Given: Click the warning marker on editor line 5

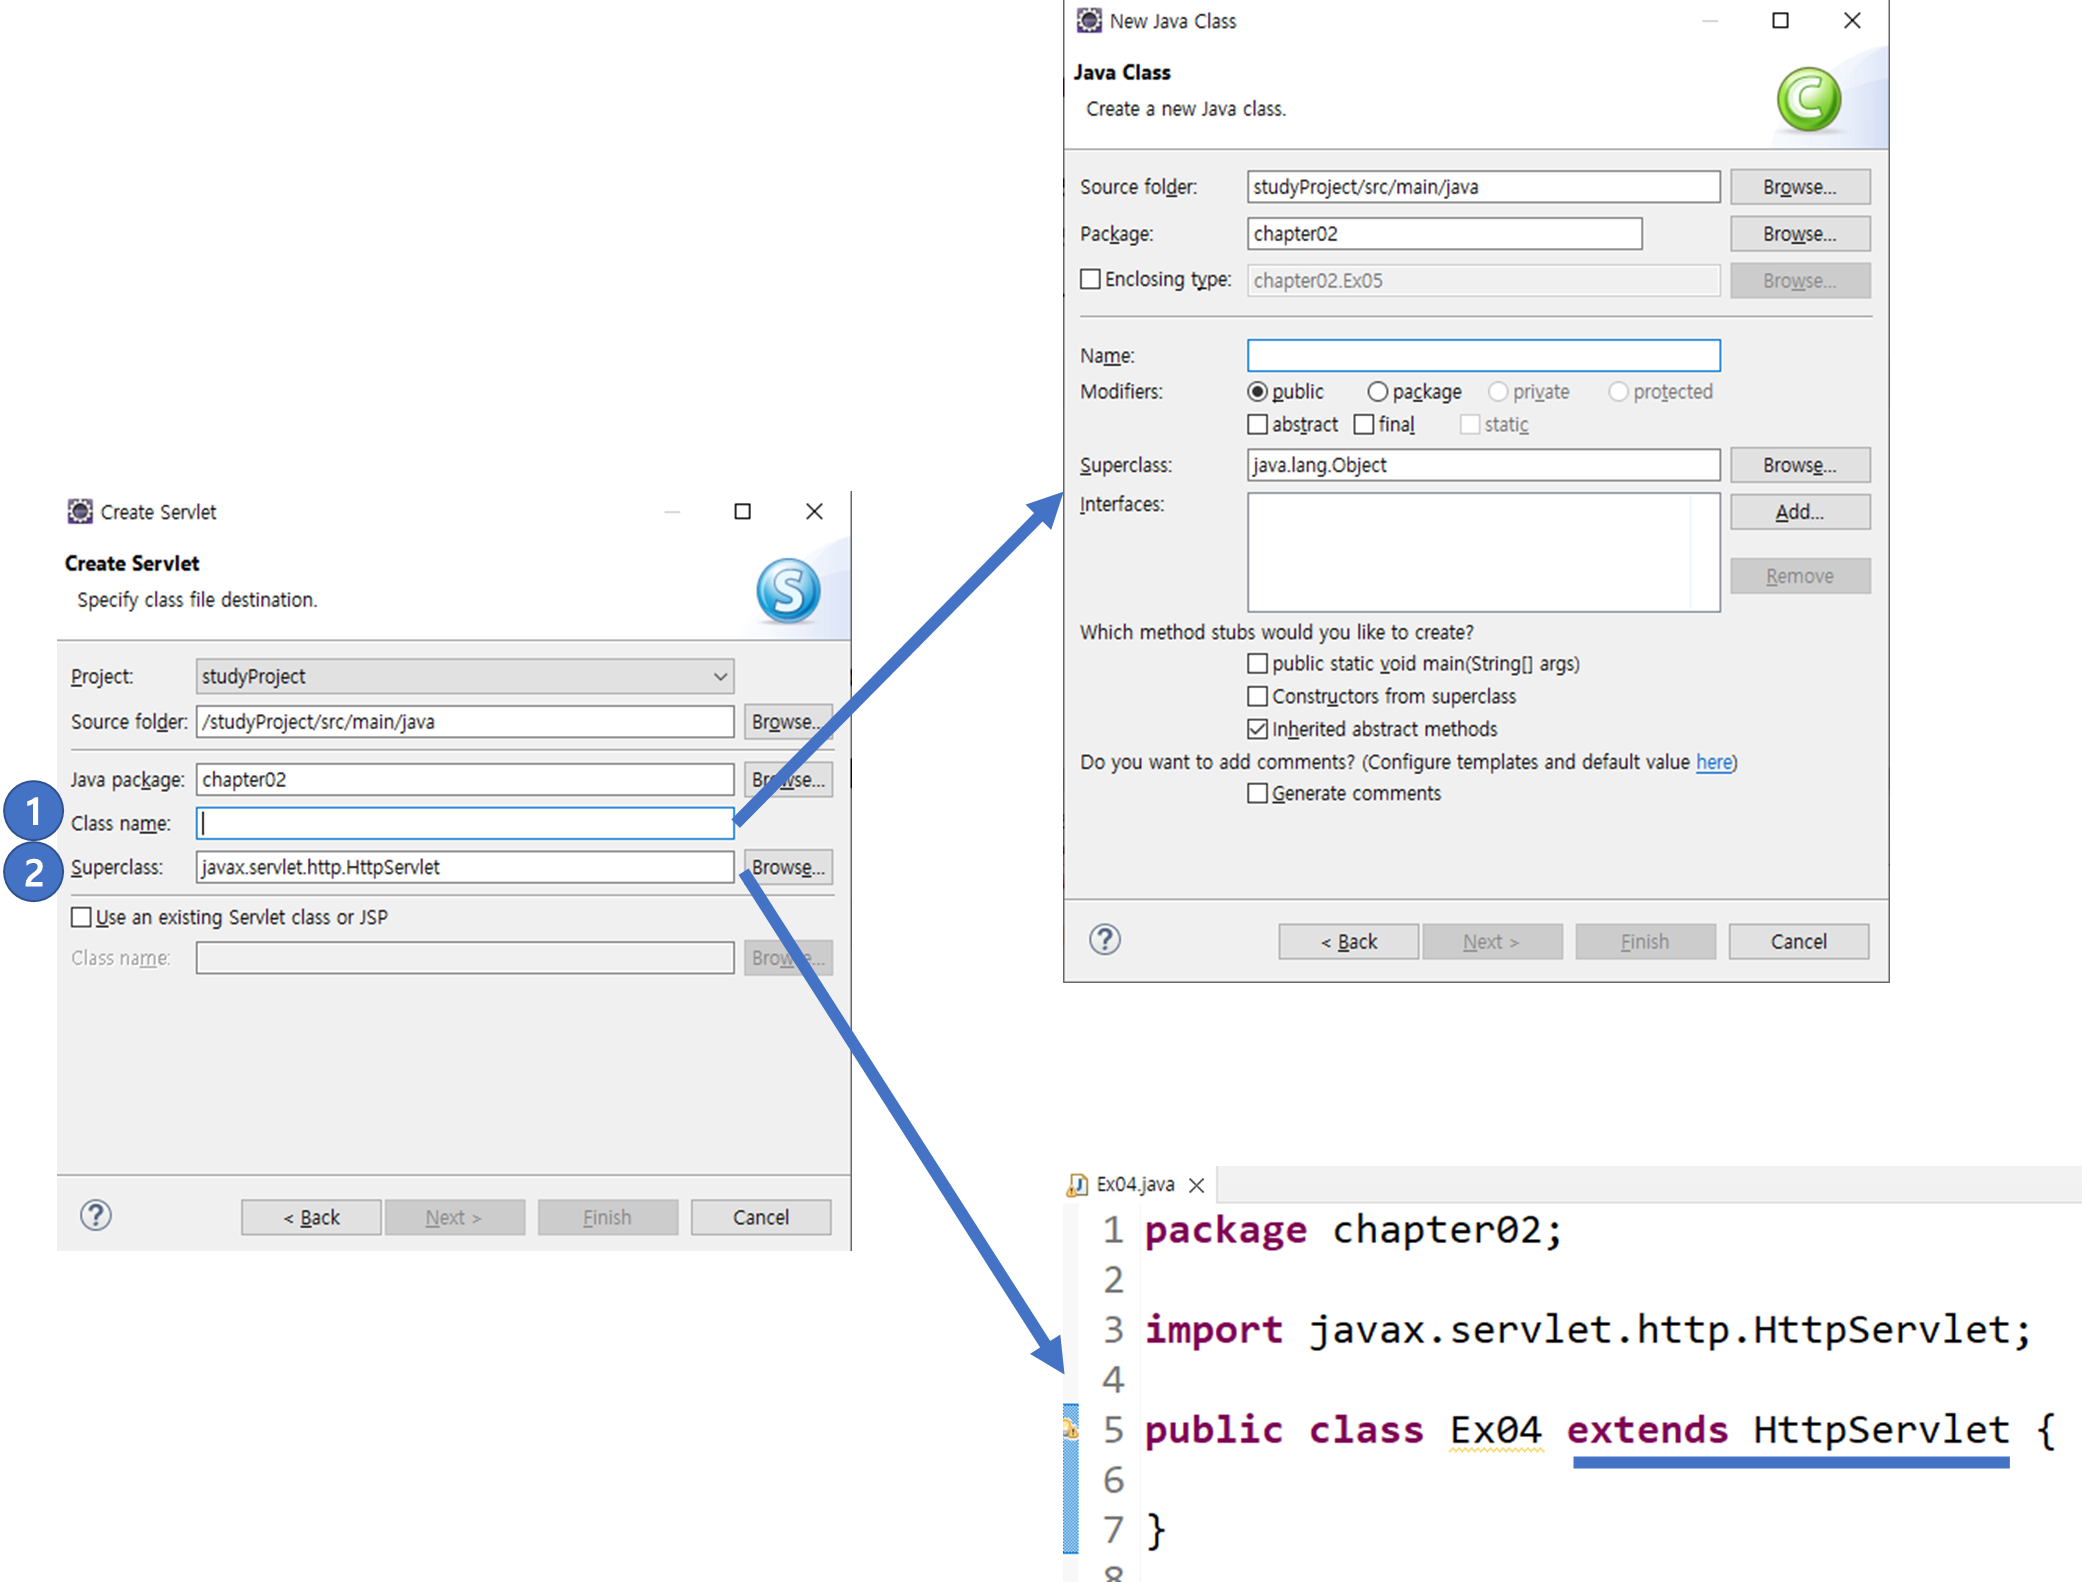Looking at the screenshot, I should [x=1070, y=1429].
